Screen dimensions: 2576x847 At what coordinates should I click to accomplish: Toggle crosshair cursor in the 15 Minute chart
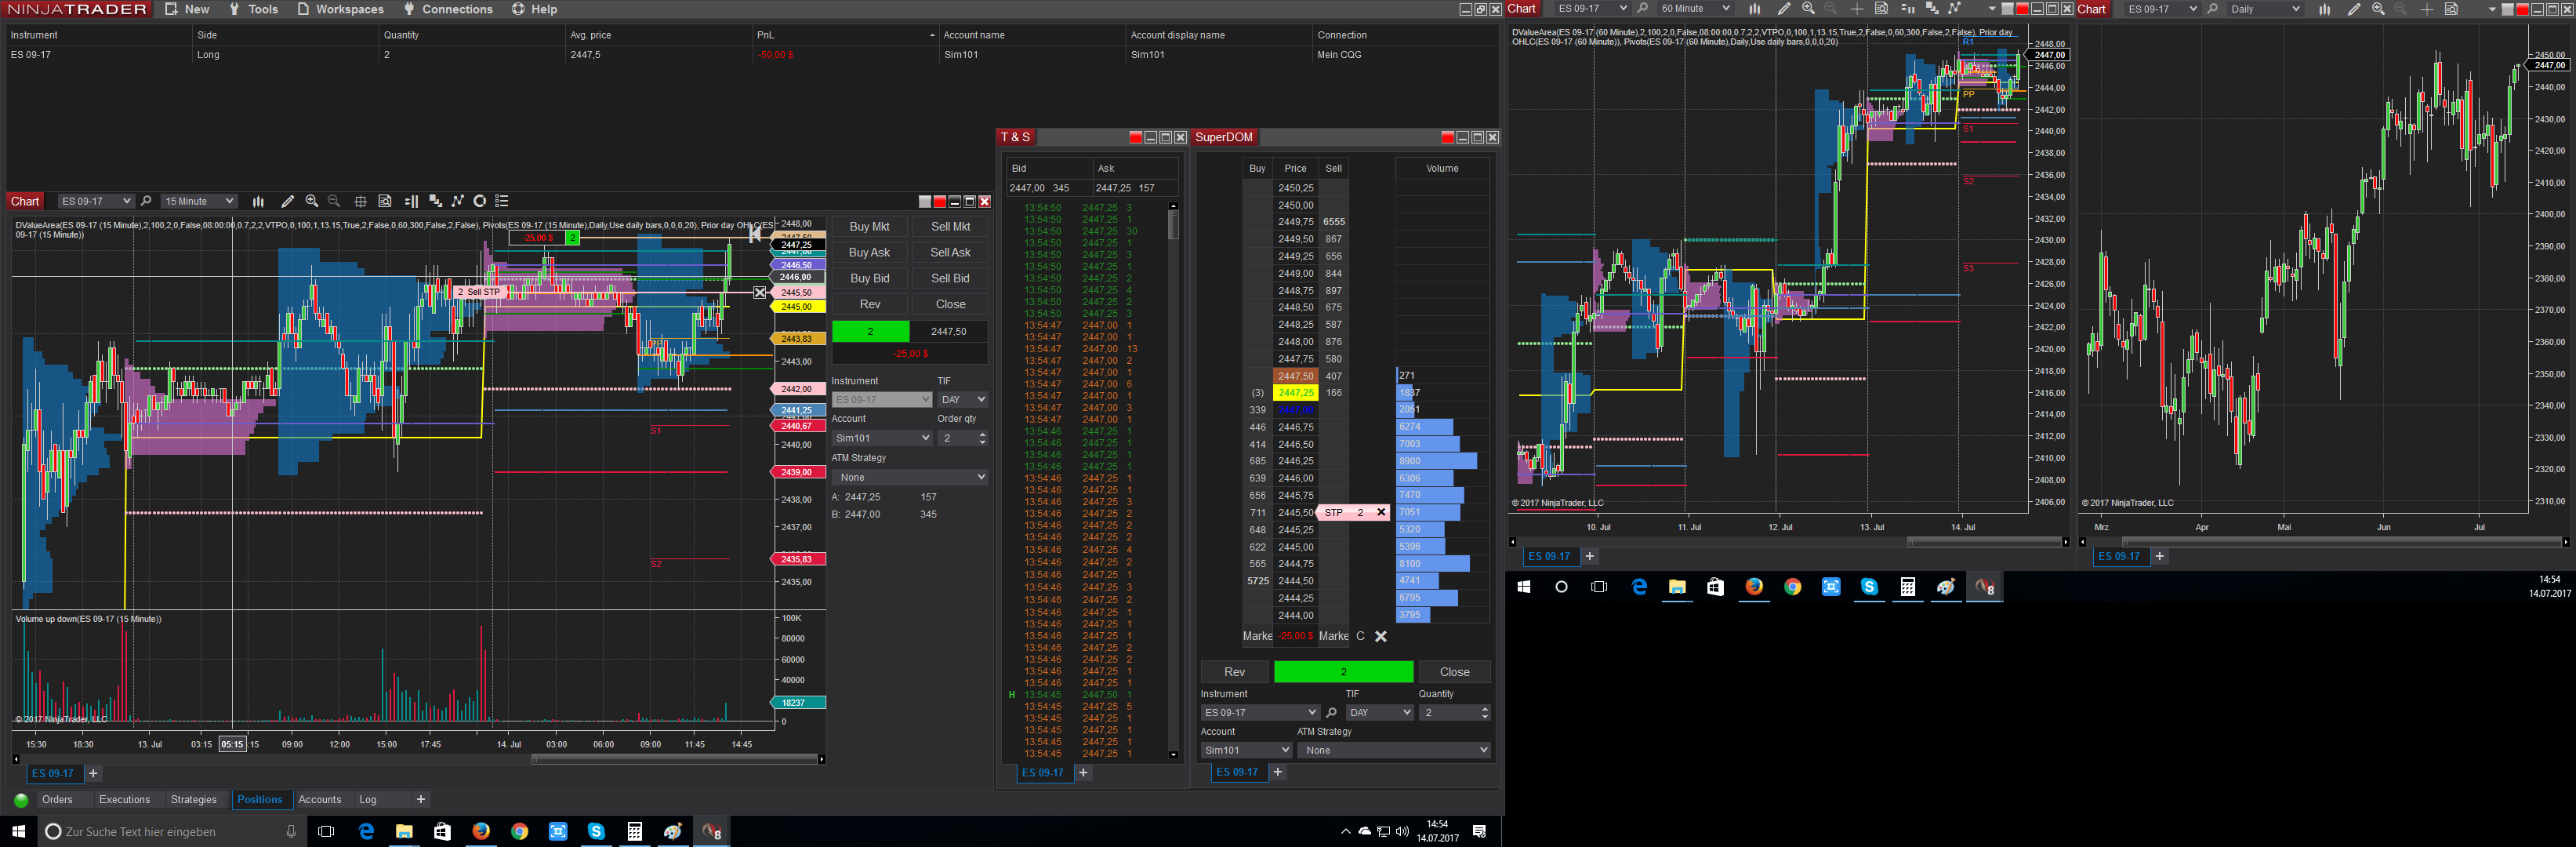(x=360, y=201)
